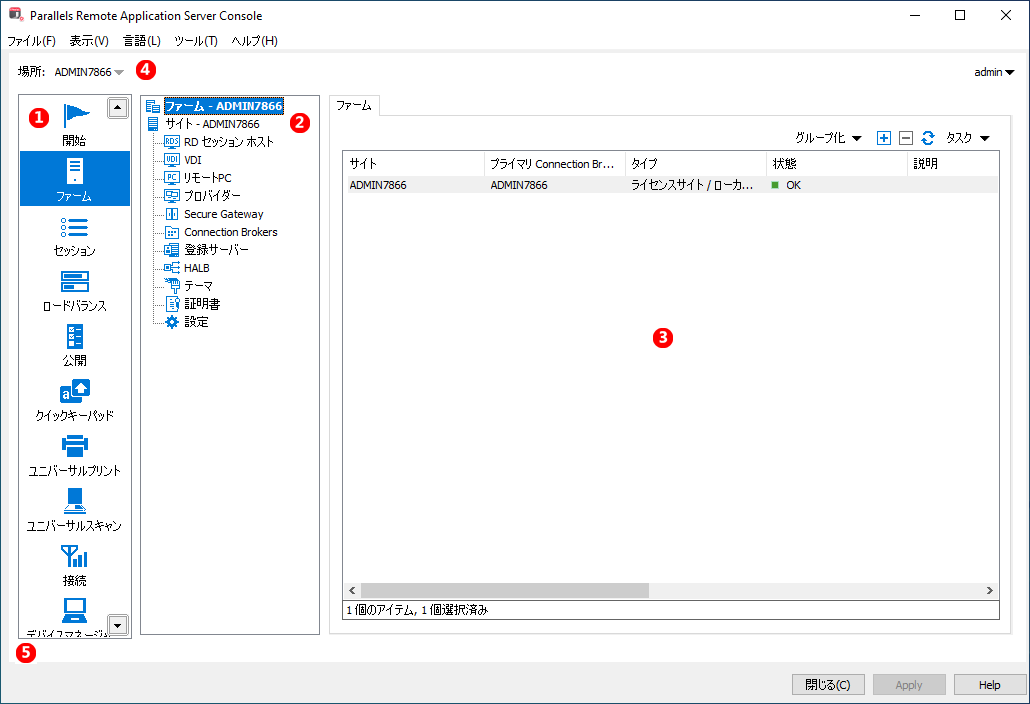Open the 表示(V) menu

pos(89,41)
